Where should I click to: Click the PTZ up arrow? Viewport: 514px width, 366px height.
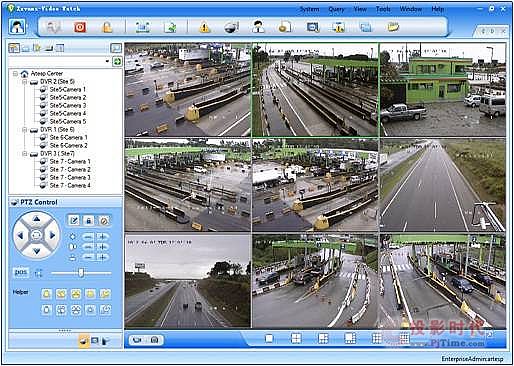(x=36, y=219)
